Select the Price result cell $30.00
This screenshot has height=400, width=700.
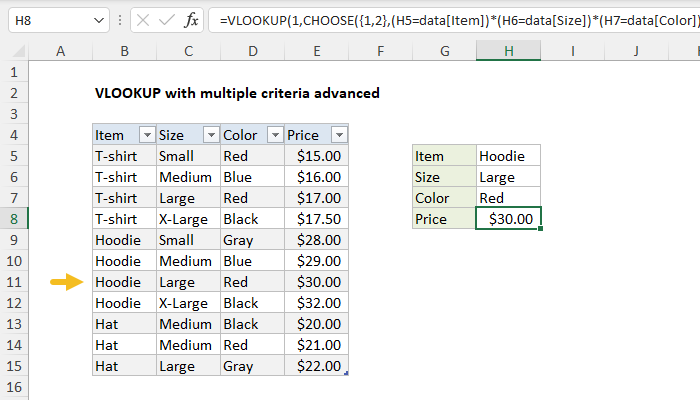[x=509, y=218]
